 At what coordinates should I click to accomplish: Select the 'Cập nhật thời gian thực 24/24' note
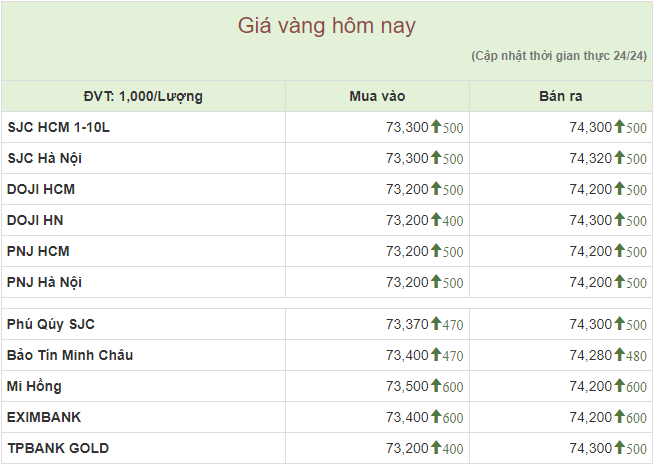click(x=559, y=56)
